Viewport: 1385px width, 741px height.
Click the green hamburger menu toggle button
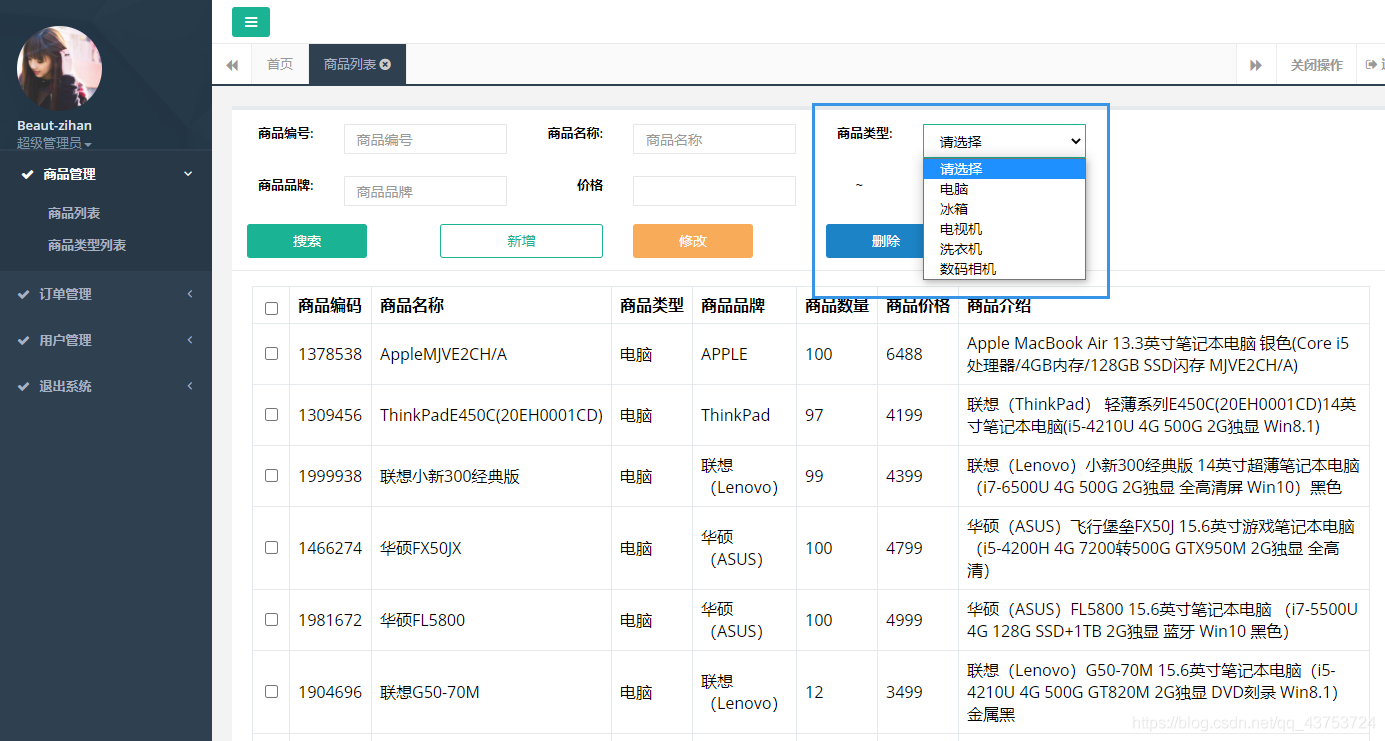pyautogui.click(x=250, y=22)
